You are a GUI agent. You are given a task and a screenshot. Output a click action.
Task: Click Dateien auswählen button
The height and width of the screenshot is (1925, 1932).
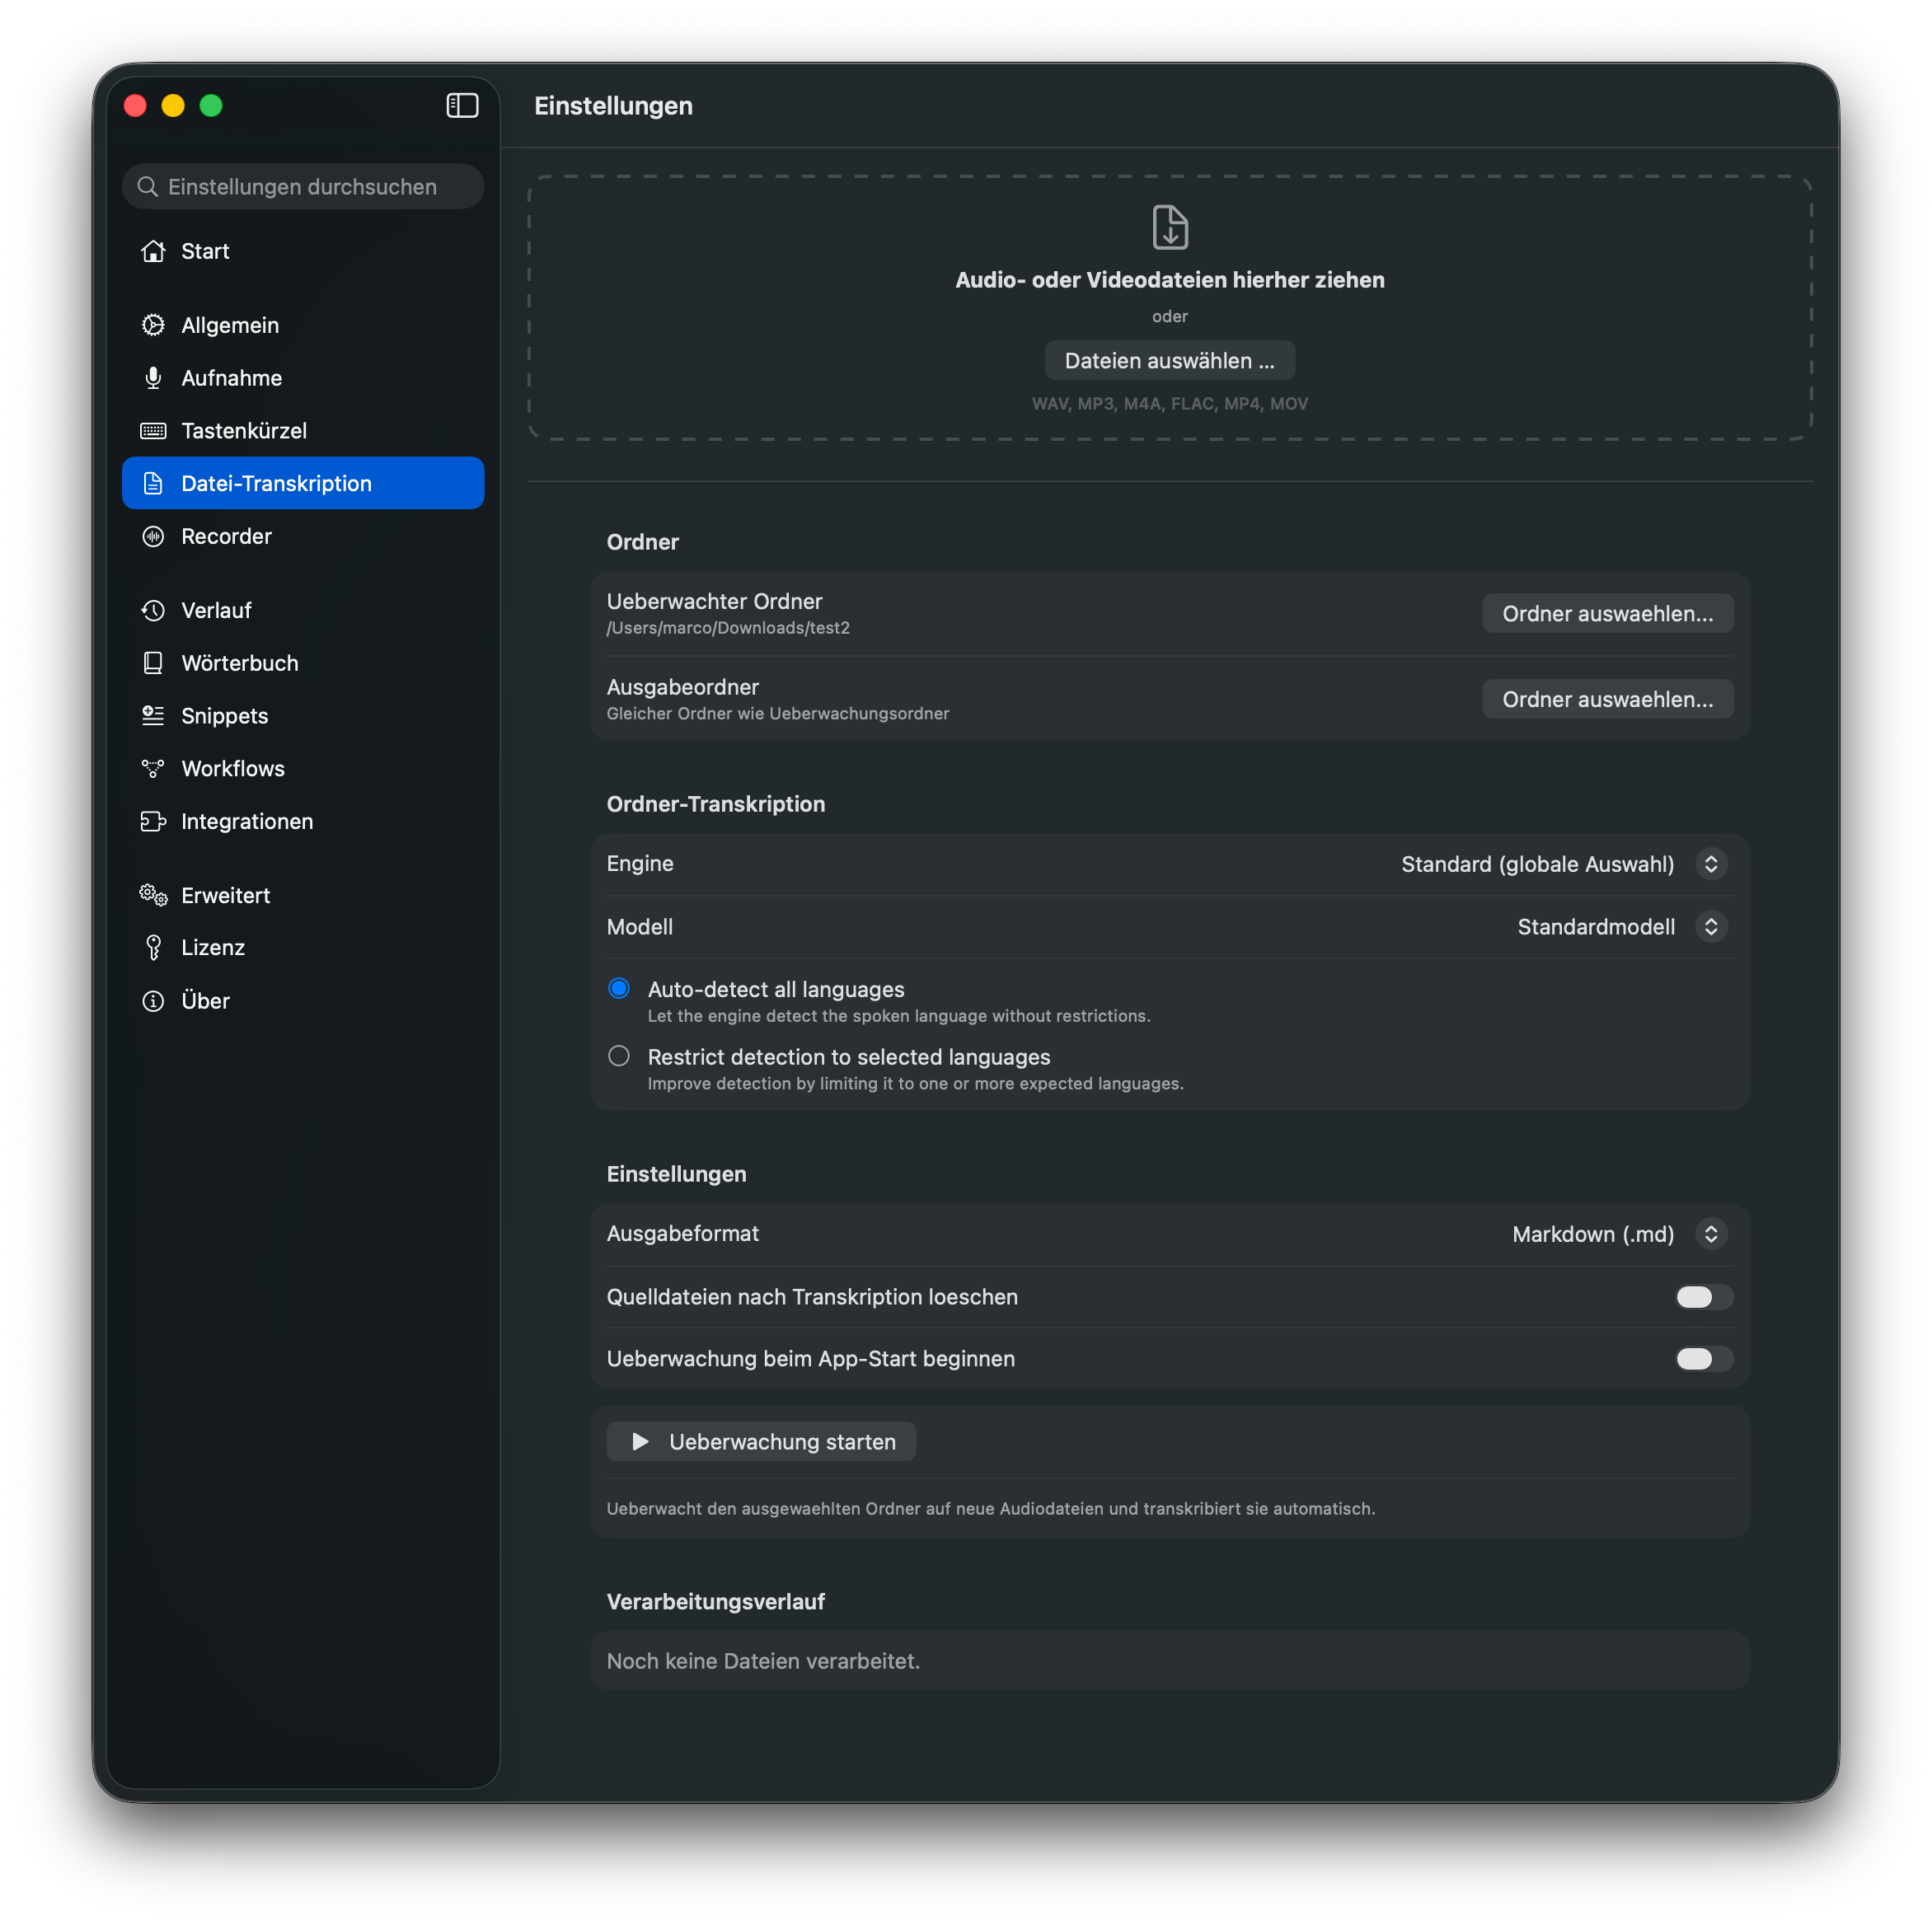coord(1170,361)
